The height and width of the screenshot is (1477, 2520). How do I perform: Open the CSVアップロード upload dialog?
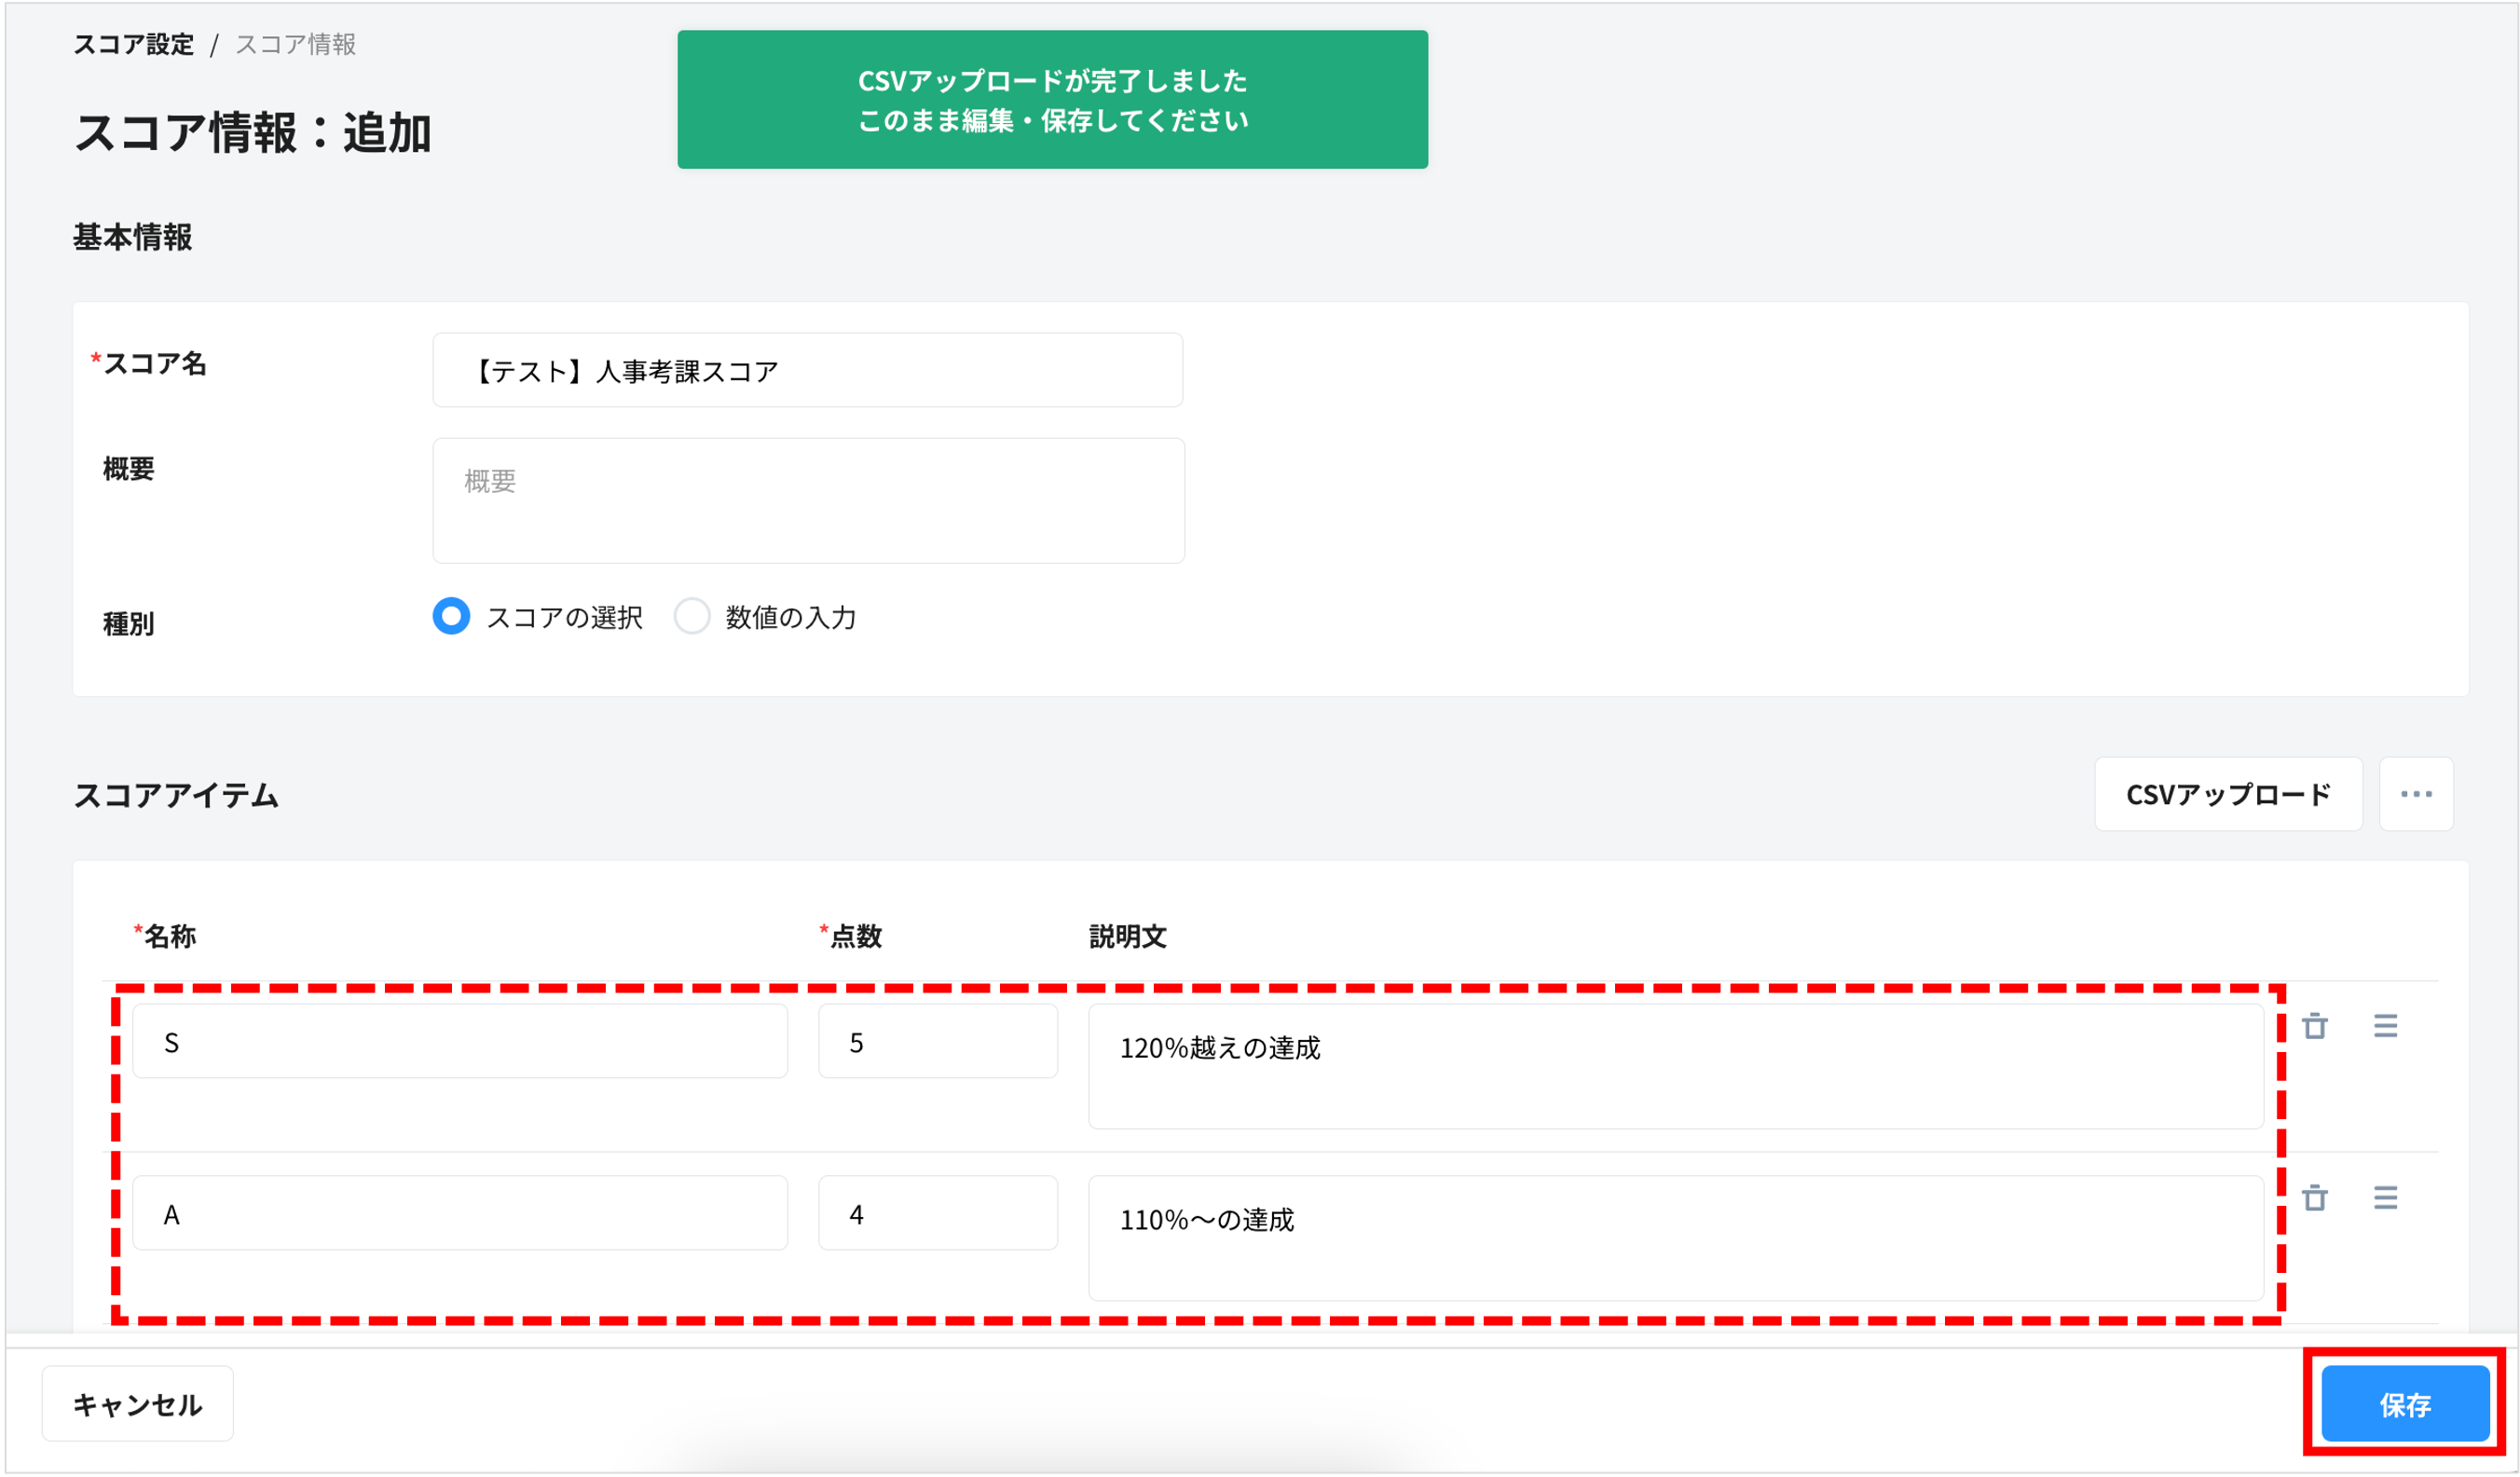click(x=2228, y=793)
